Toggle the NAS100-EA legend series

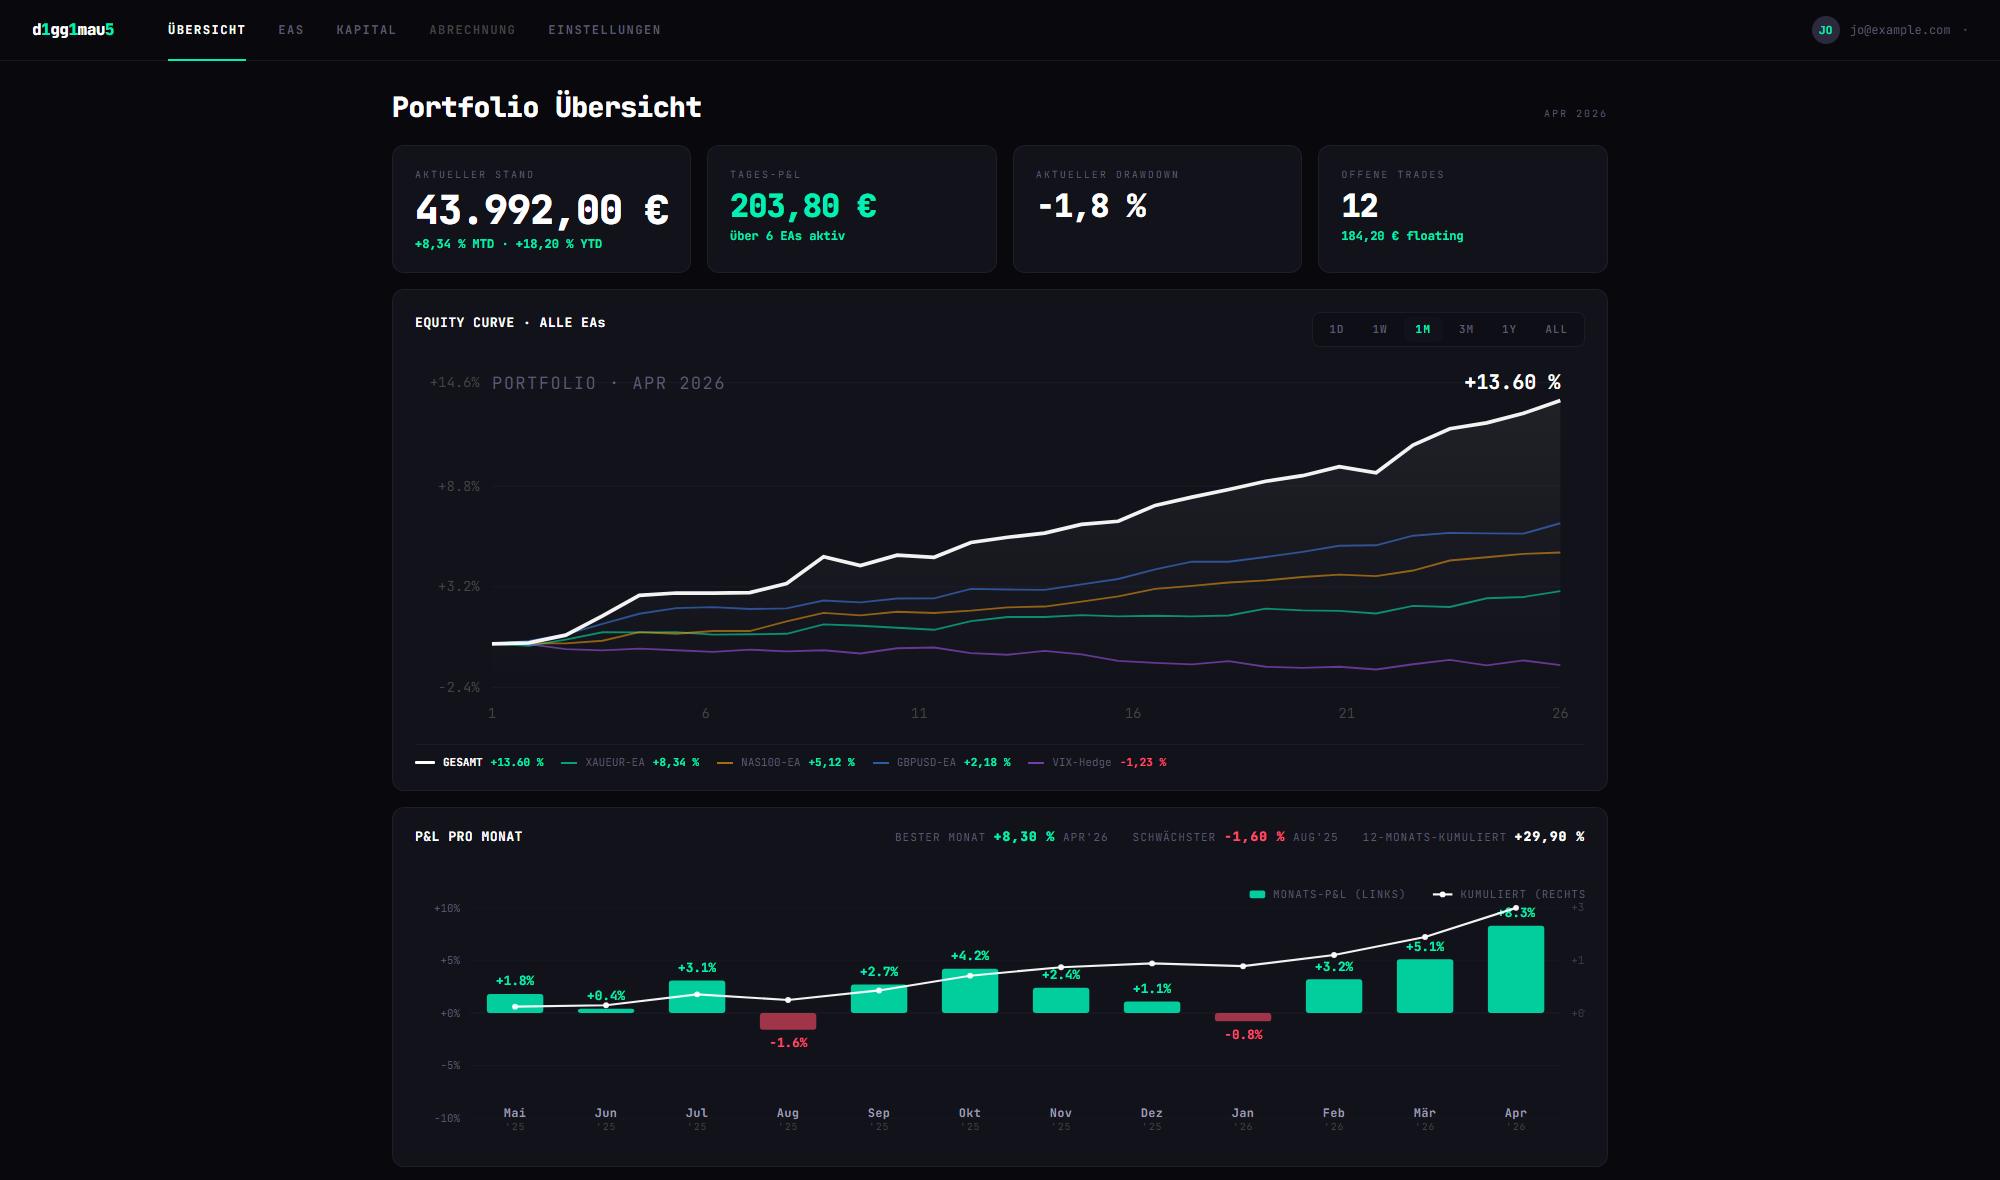(x=786, y=762)
